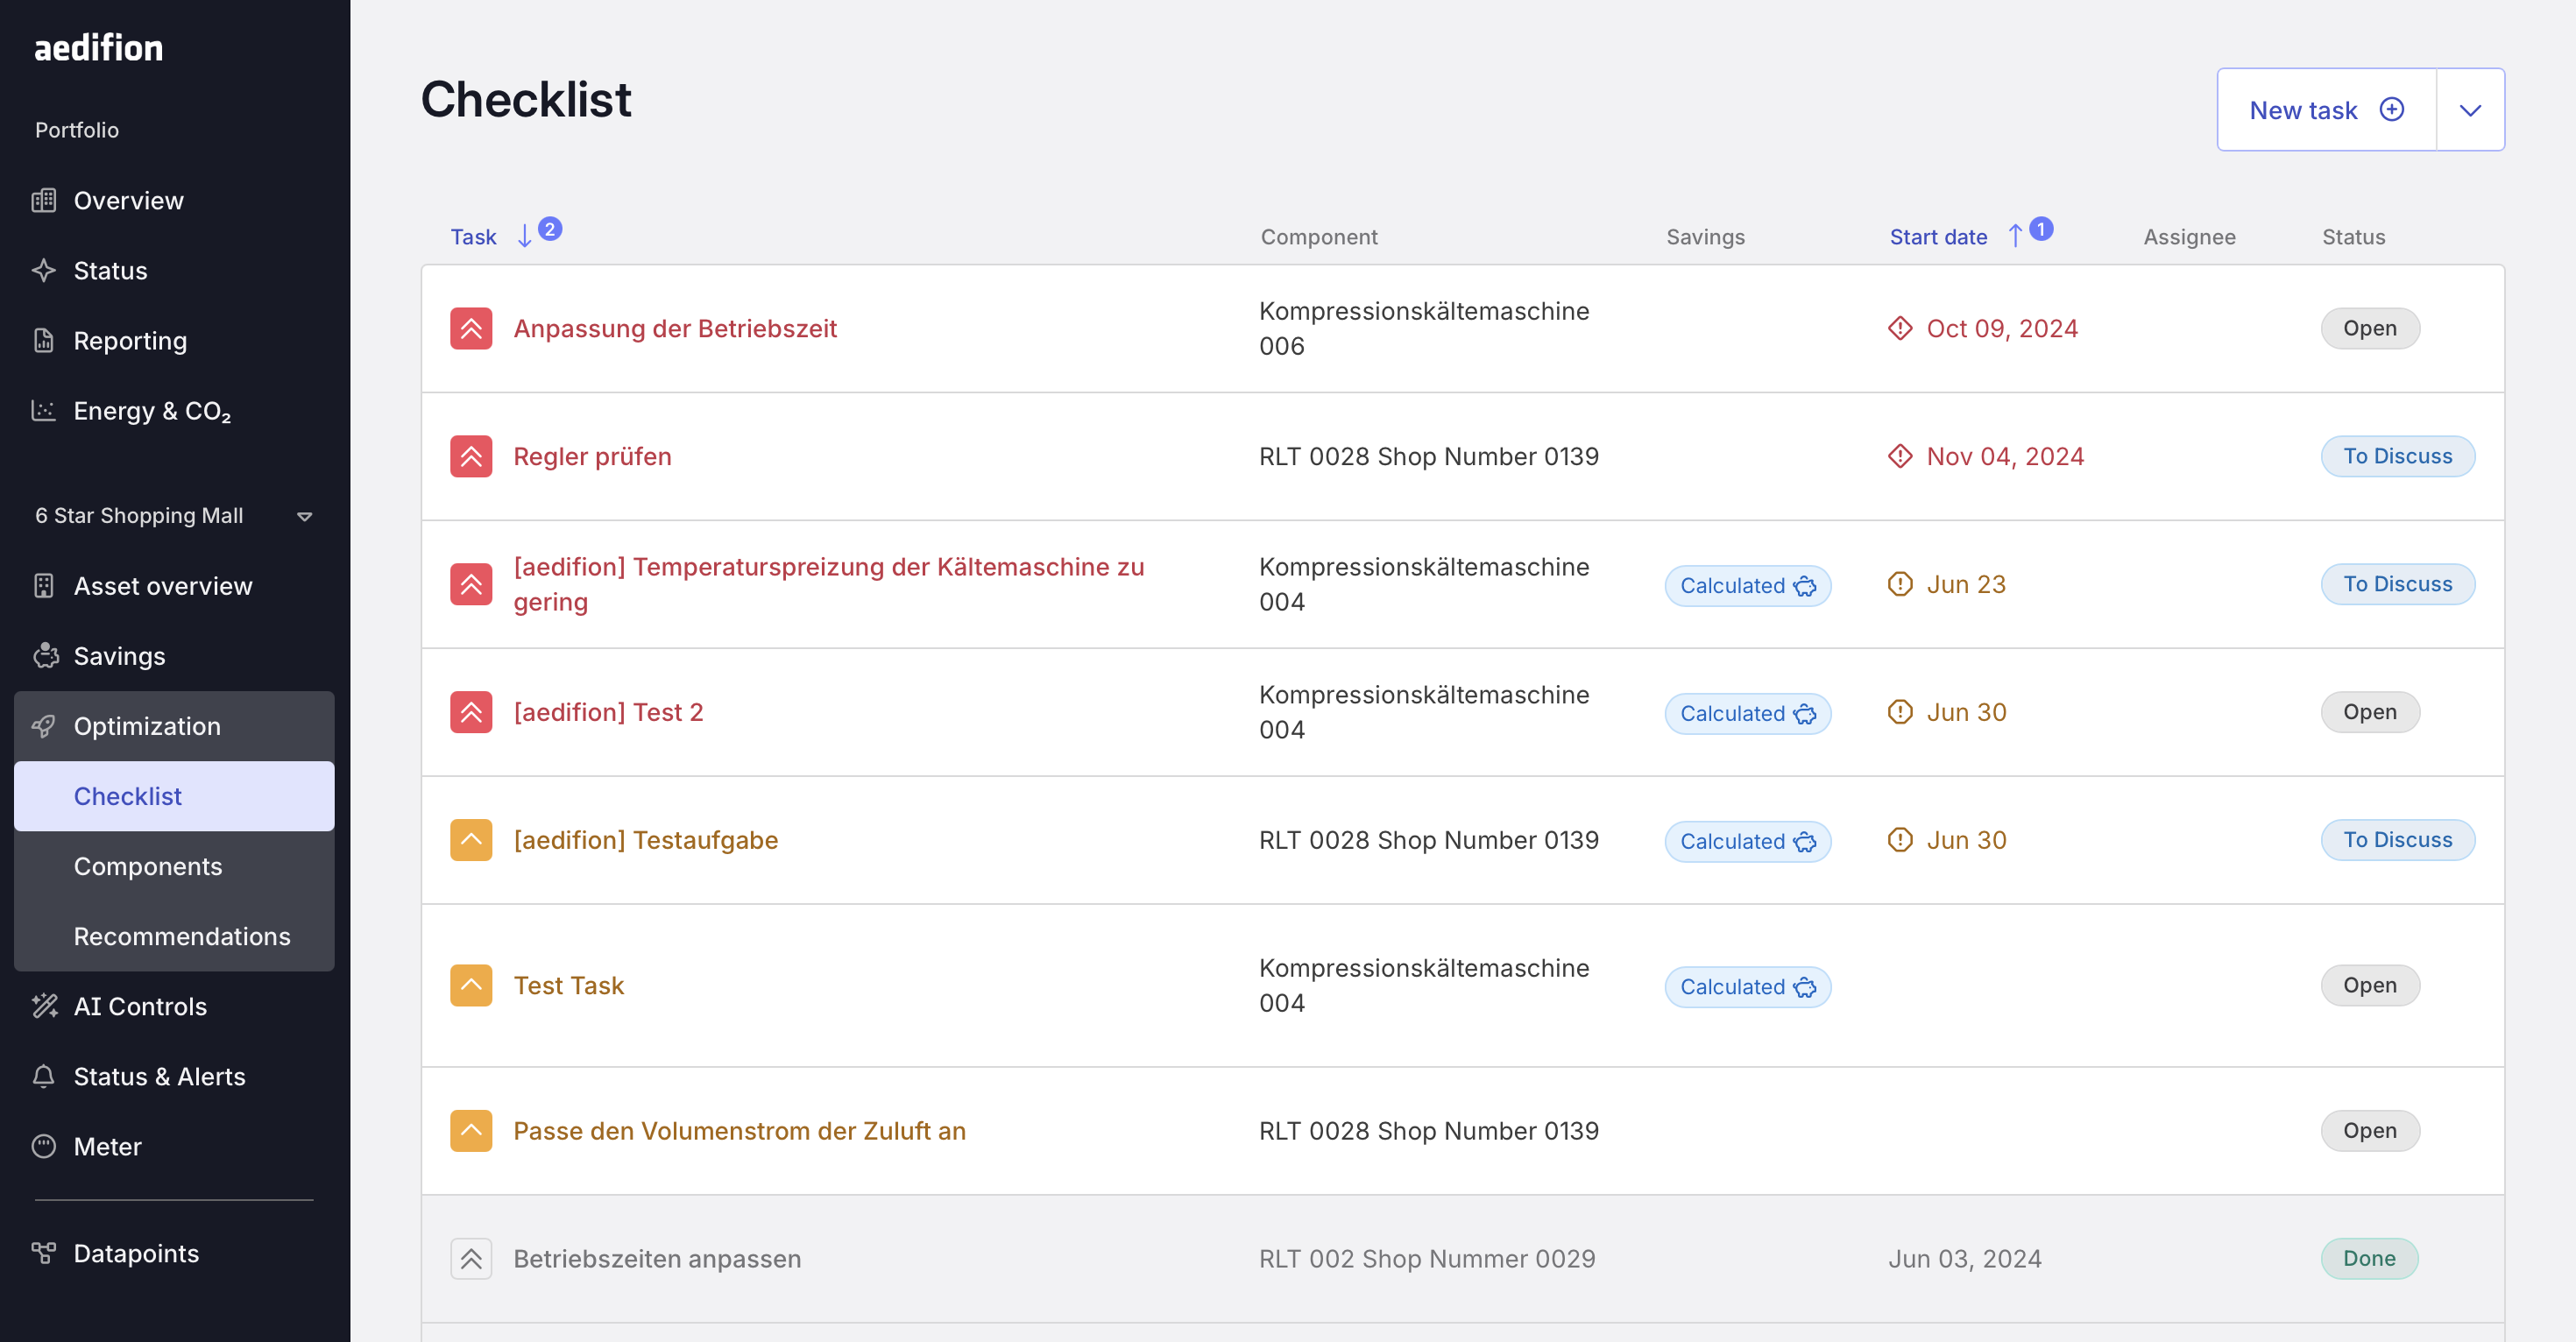
Task: Click the AI Controls magic wand icon
Action: (x=44, y=1006)
